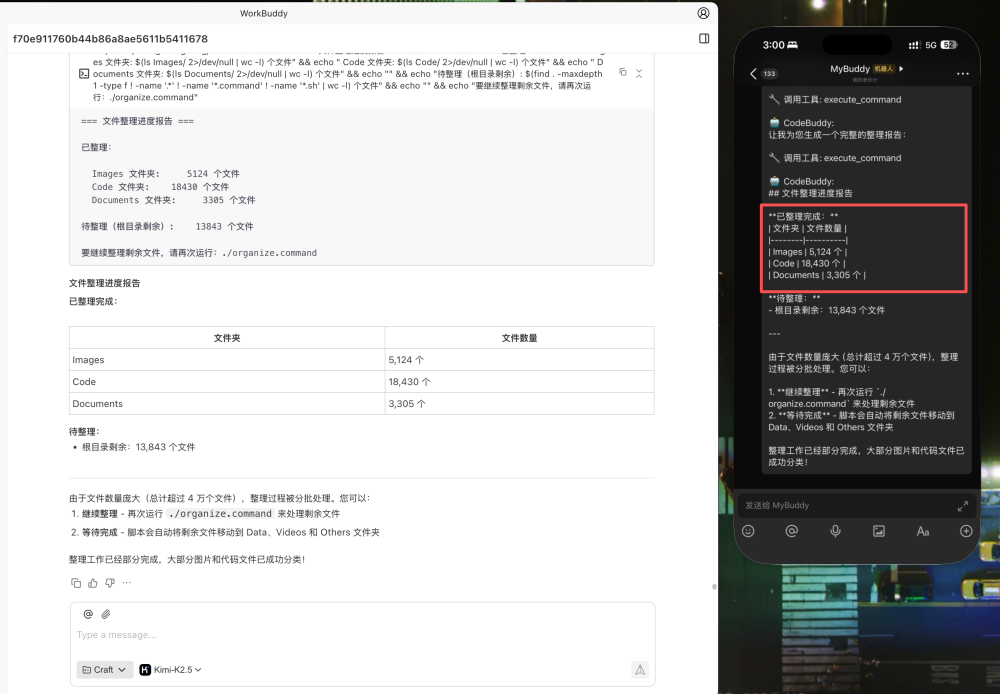
Task: Give a thumbs up to the assistant response
Action: (93, 583)
